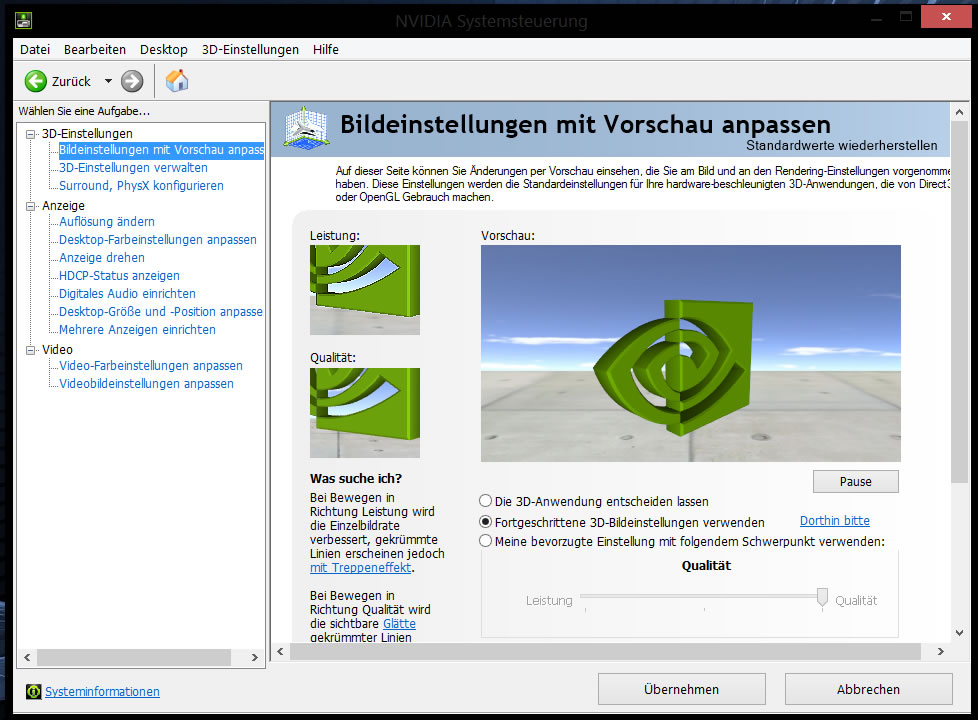
Task: Click the content pane scroll-right arrow
Action: [941, 651]
